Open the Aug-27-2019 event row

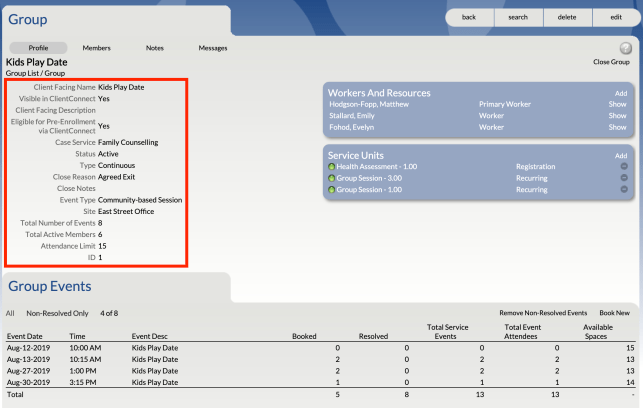tap(321, 371)
